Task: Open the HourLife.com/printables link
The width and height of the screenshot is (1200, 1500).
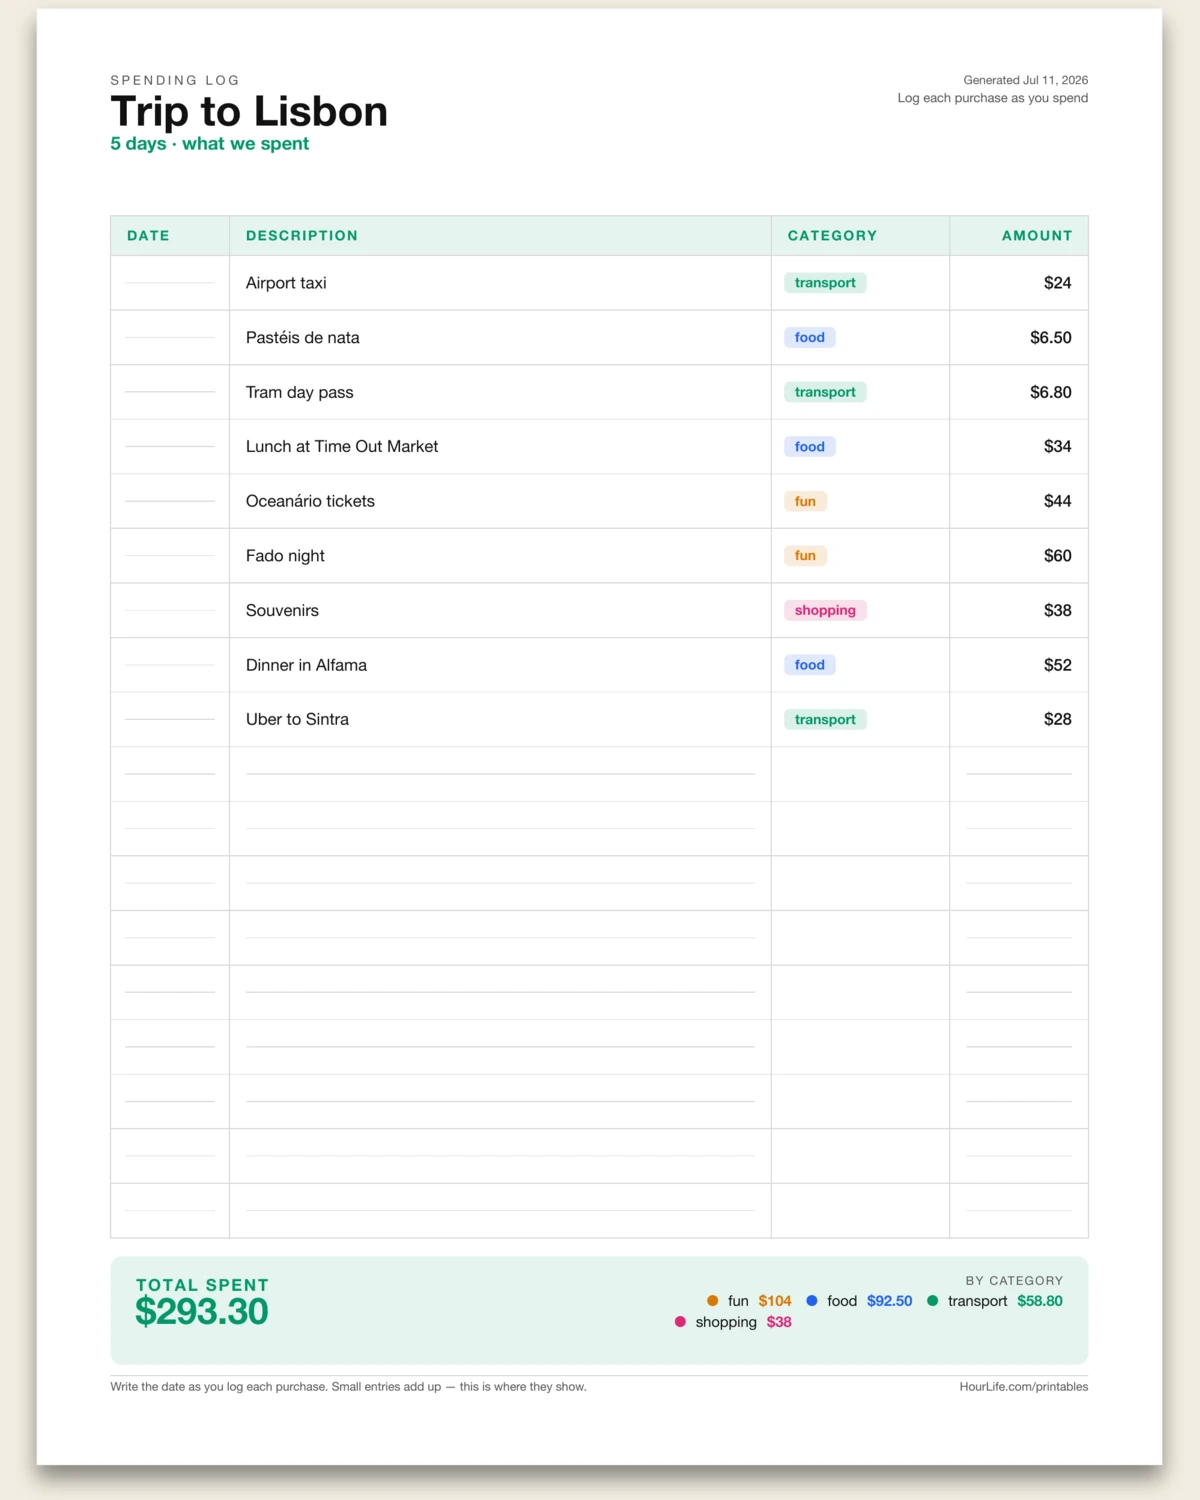Action: click(1024, 1387)
